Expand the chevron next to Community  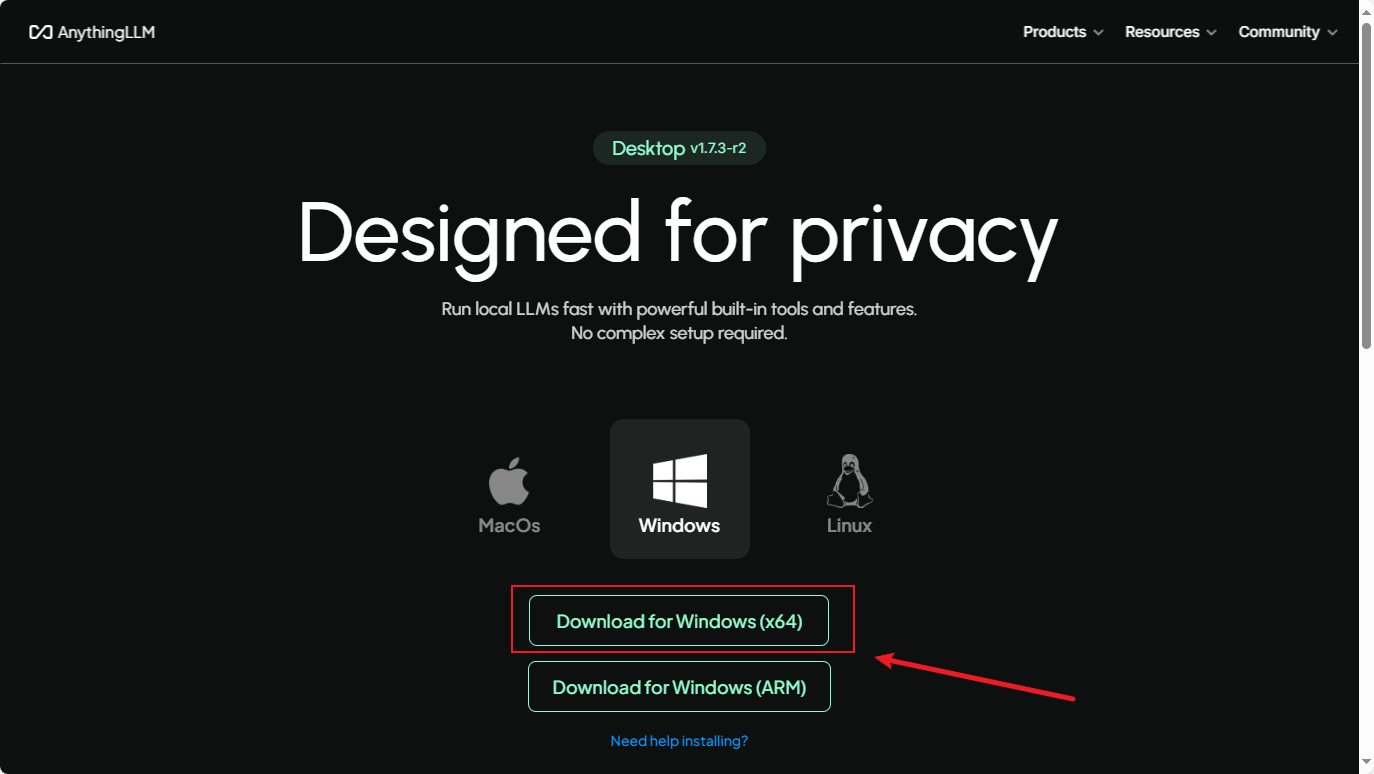pyautogui.click(x=1332, y=33)
